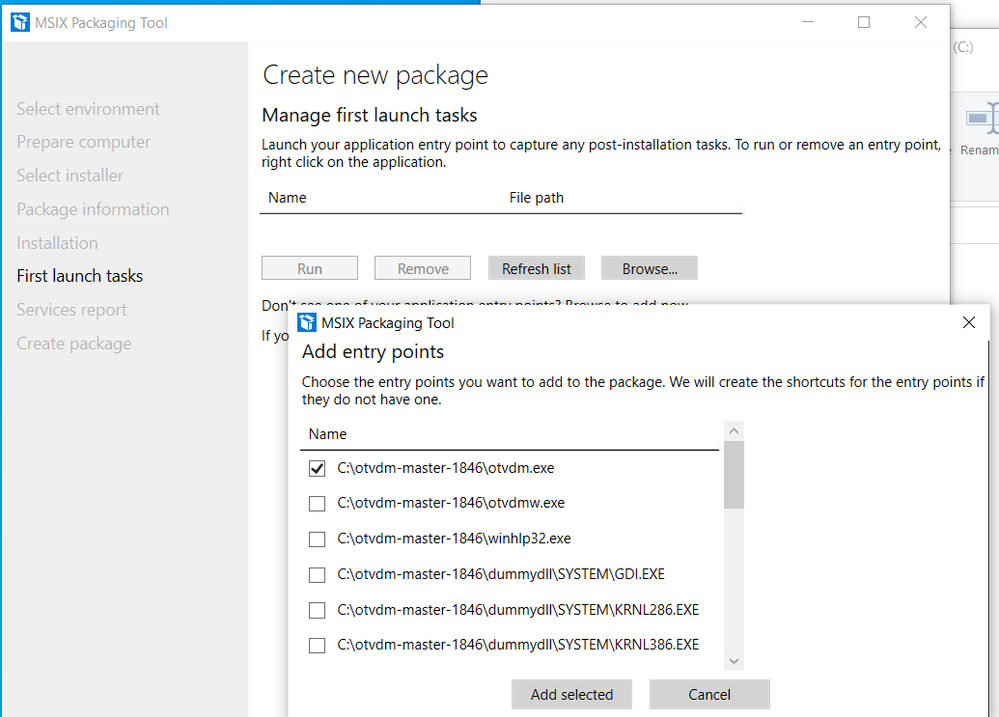This screenshot has width=999, height=717.
Task: Go to the Prepare computer step
Action: 83,142
